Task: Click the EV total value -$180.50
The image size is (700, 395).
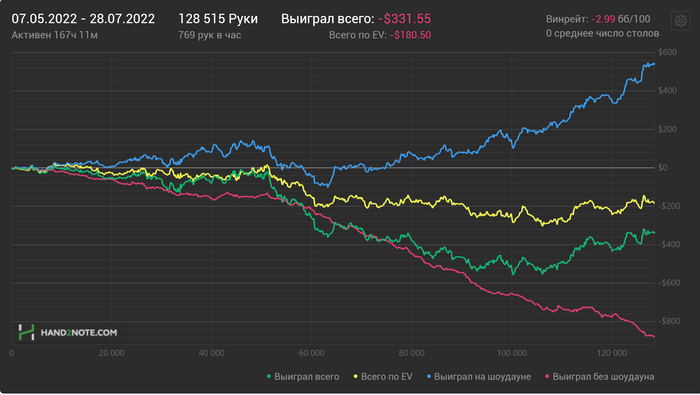Action: (410, 35)
